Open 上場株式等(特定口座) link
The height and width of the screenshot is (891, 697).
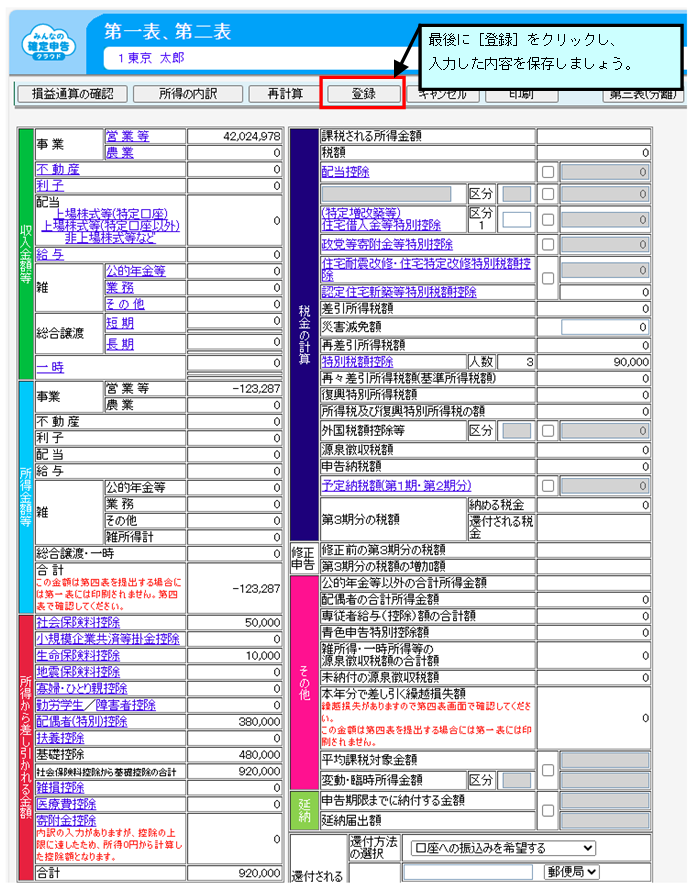point(111,214)
